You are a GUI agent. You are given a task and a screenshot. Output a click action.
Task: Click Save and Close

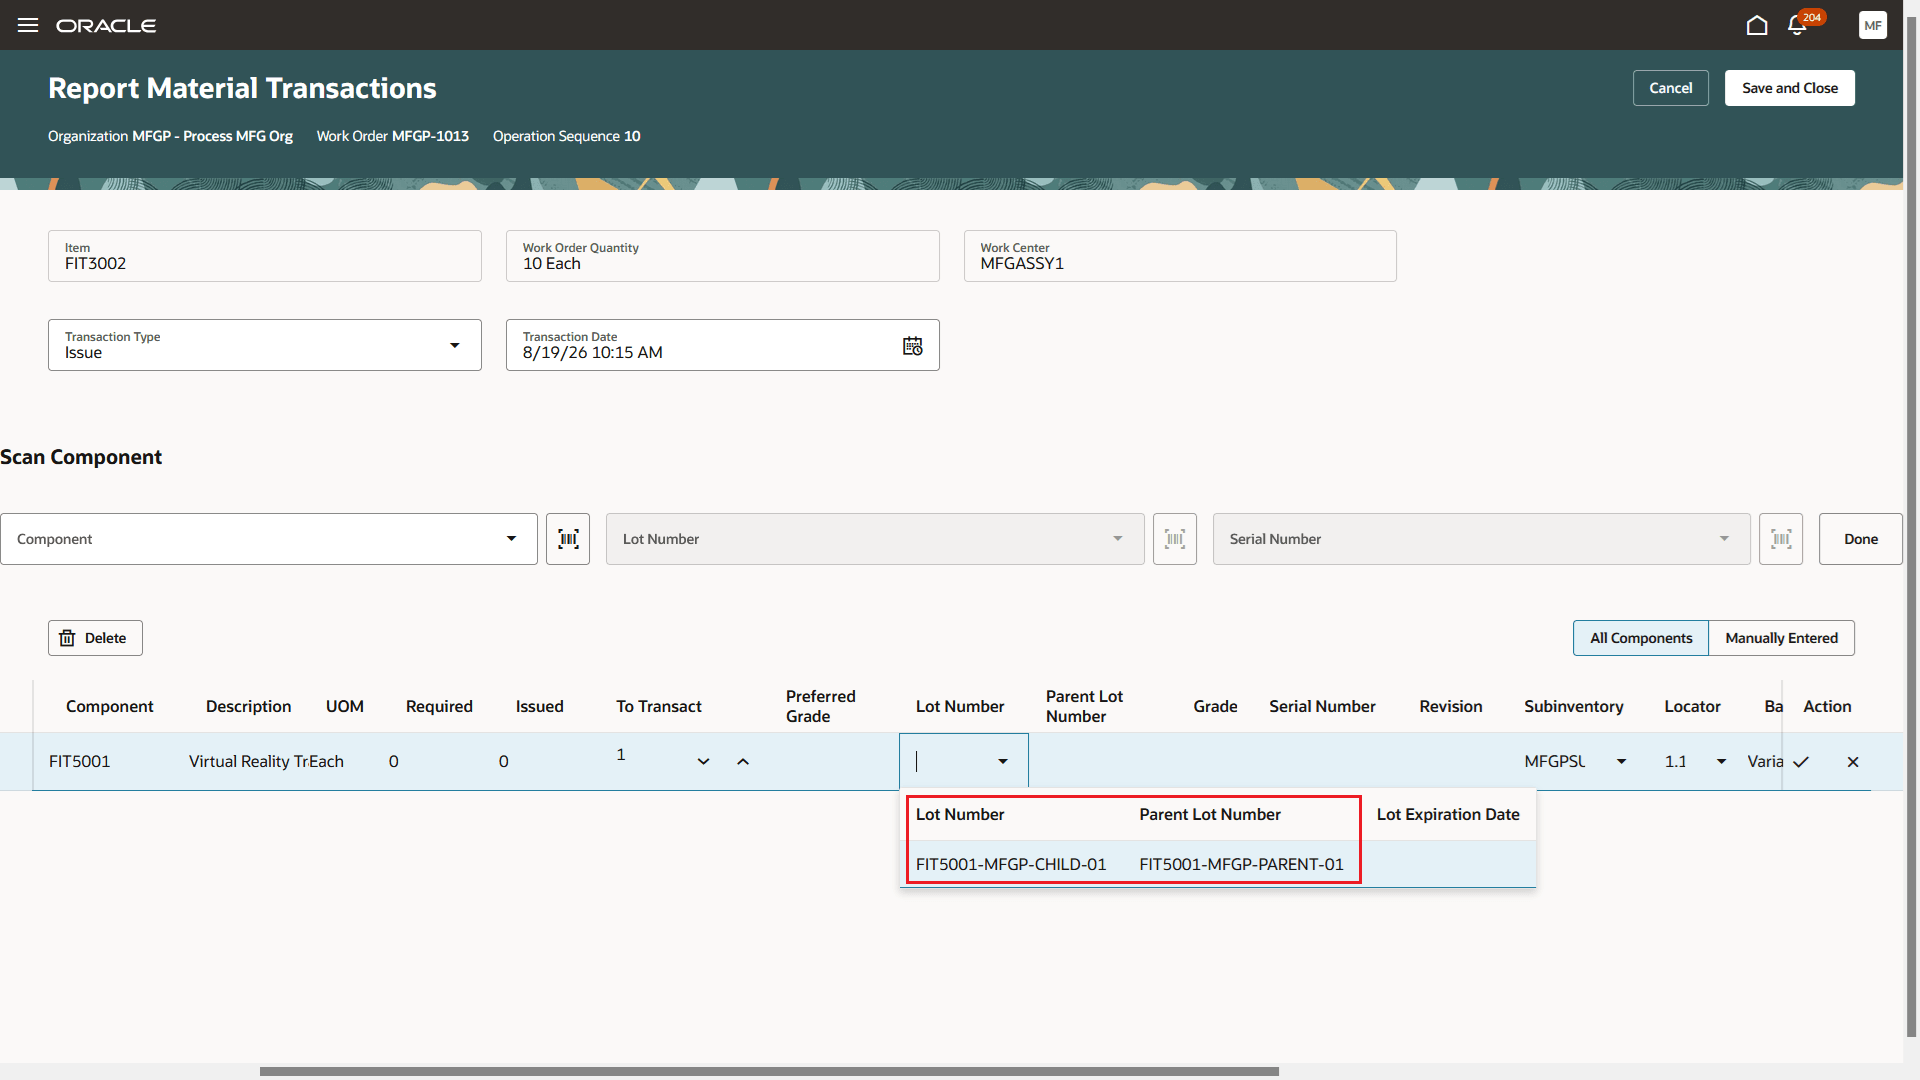[x=1790, y=88]
